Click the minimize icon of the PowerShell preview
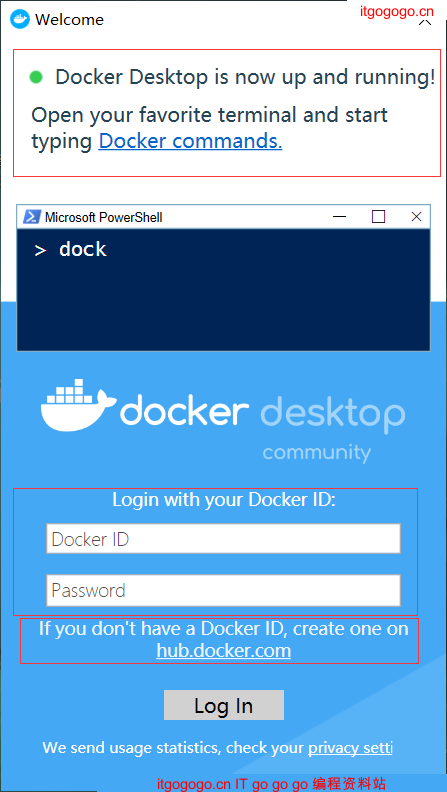Screen dimensions: 447x792 [x=340, y=217]
